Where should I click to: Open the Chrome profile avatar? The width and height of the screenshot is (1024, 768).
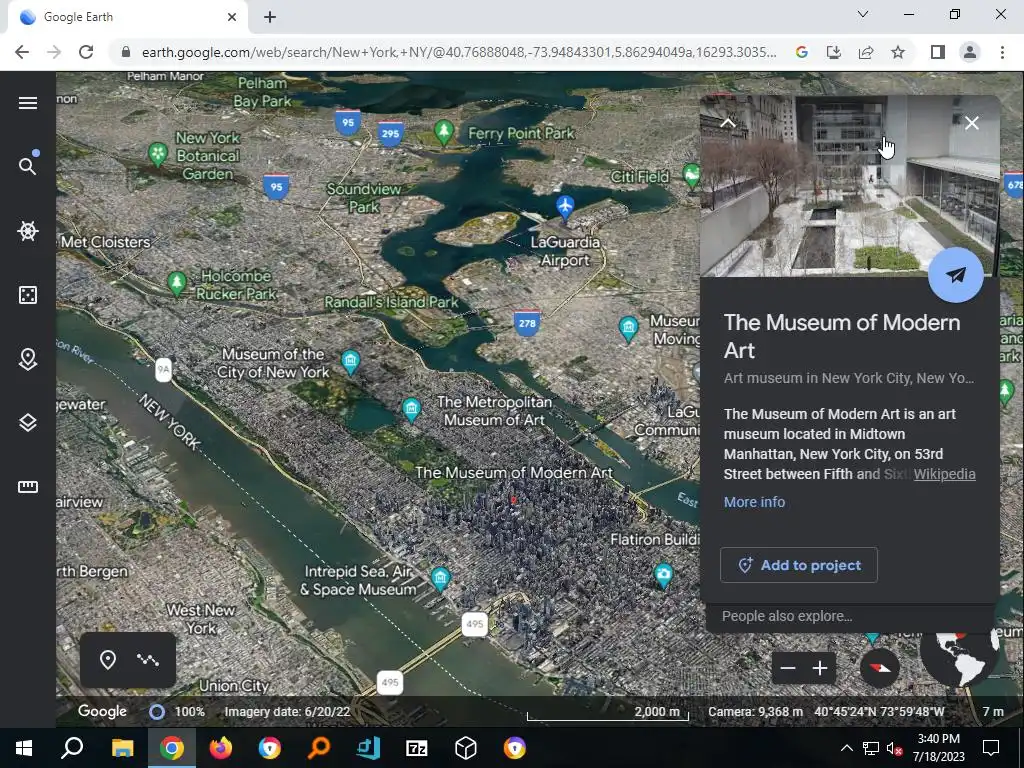970,52
